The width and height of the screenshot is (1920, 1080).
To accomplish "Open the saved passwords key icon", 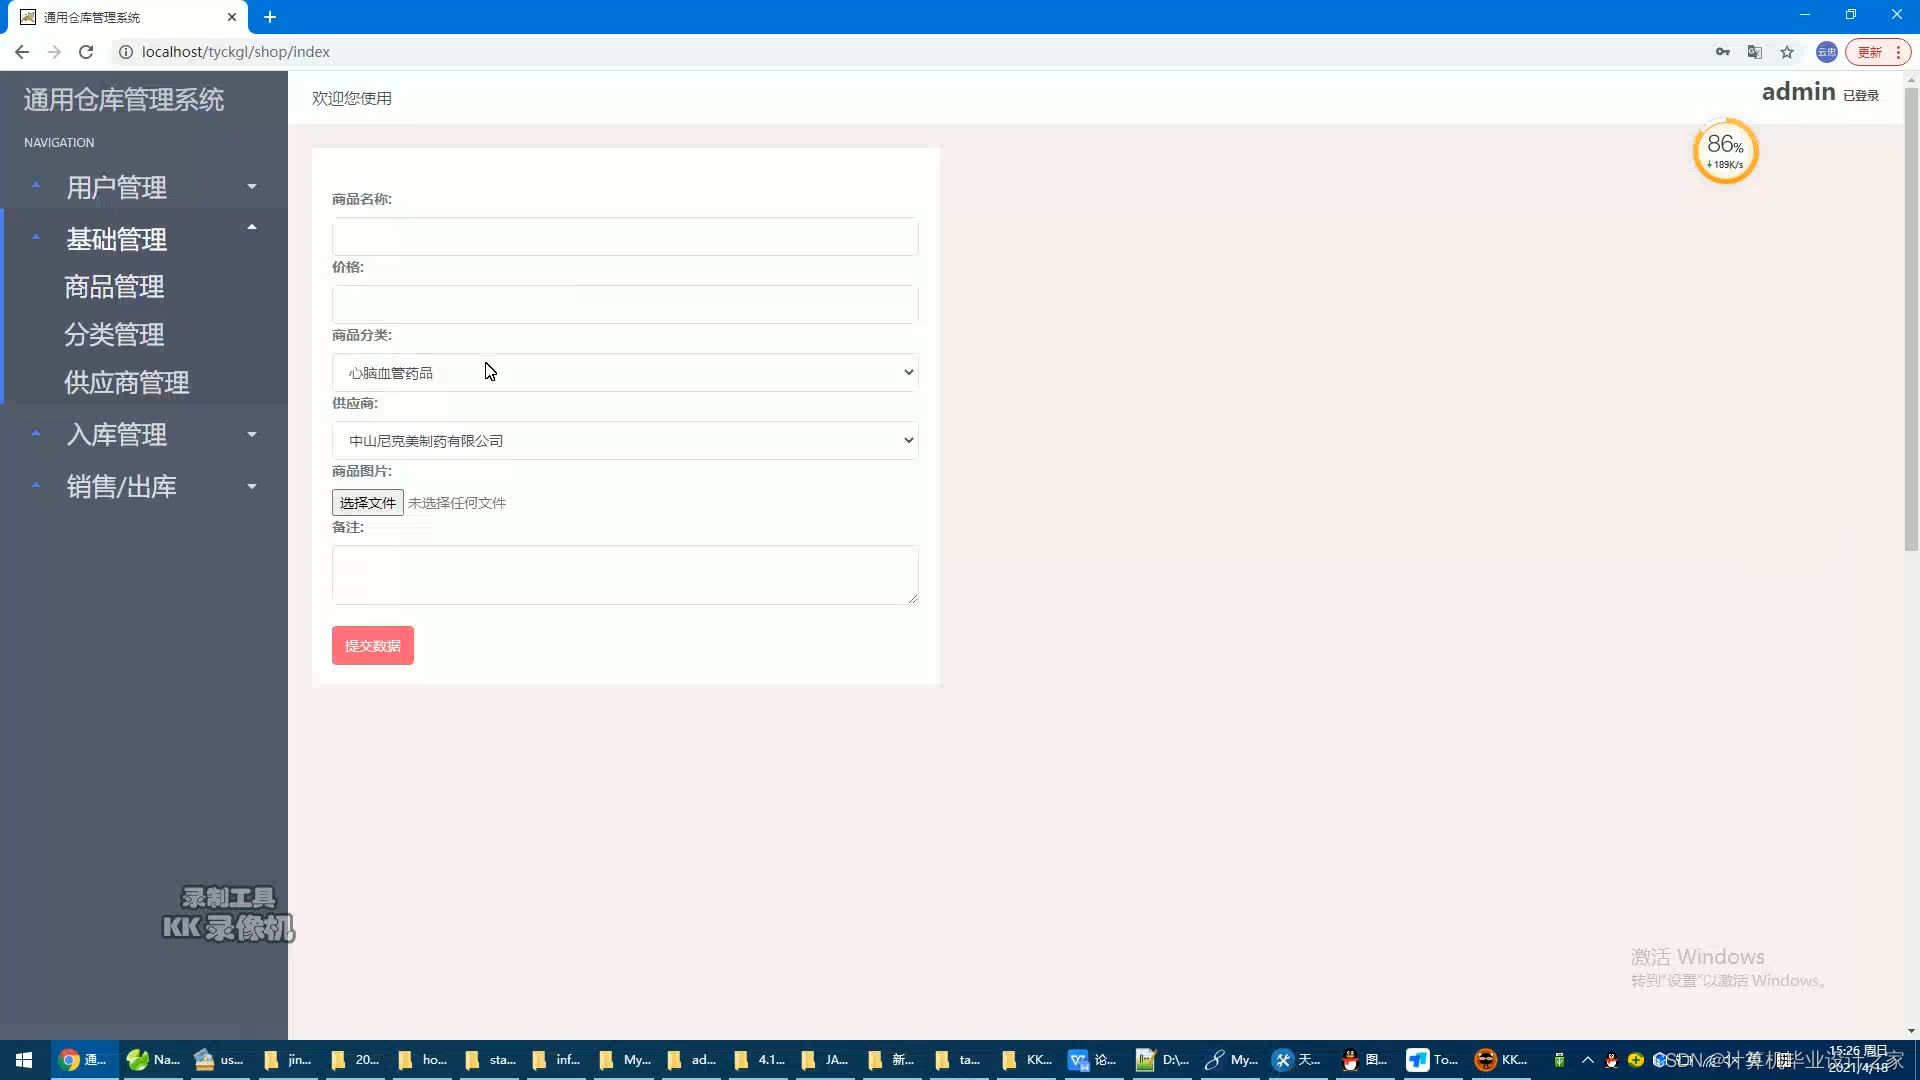I will coord(1723,51).
